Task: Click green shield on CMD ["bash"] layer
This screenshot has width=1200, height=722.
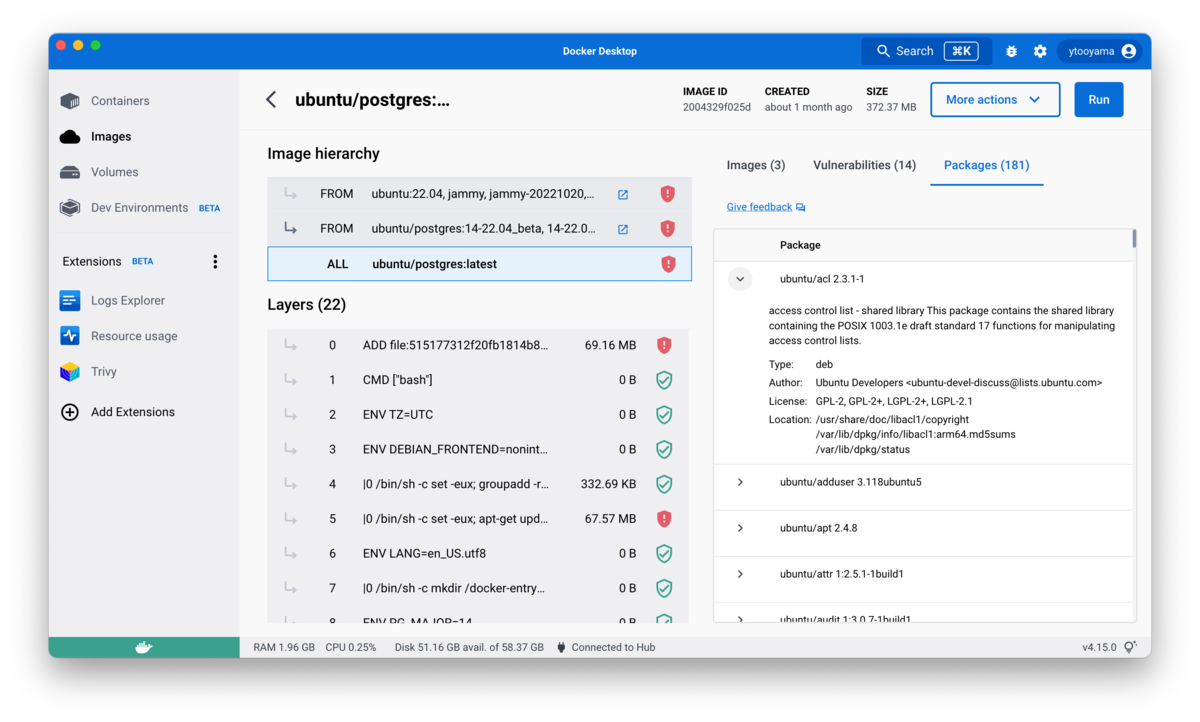Action: coord(664,380)
